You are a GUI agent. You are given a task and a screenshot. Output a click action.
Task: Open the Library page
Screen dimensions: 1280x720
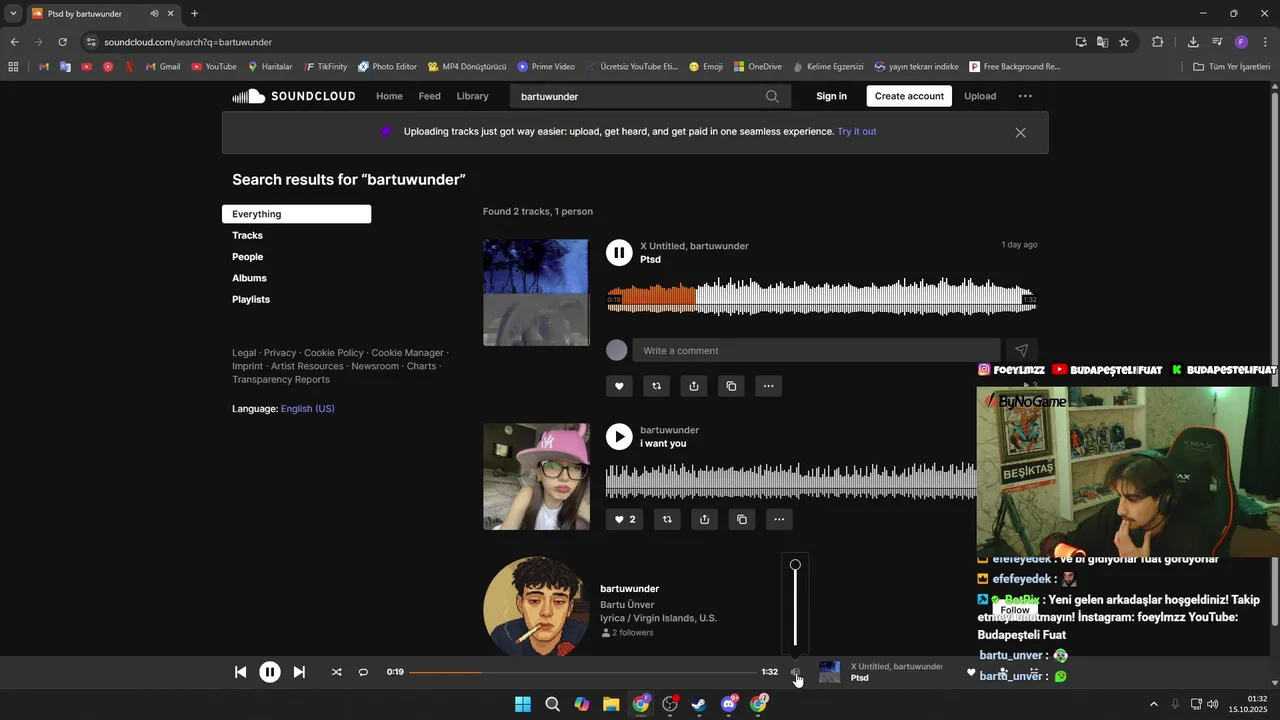[472, 96]
